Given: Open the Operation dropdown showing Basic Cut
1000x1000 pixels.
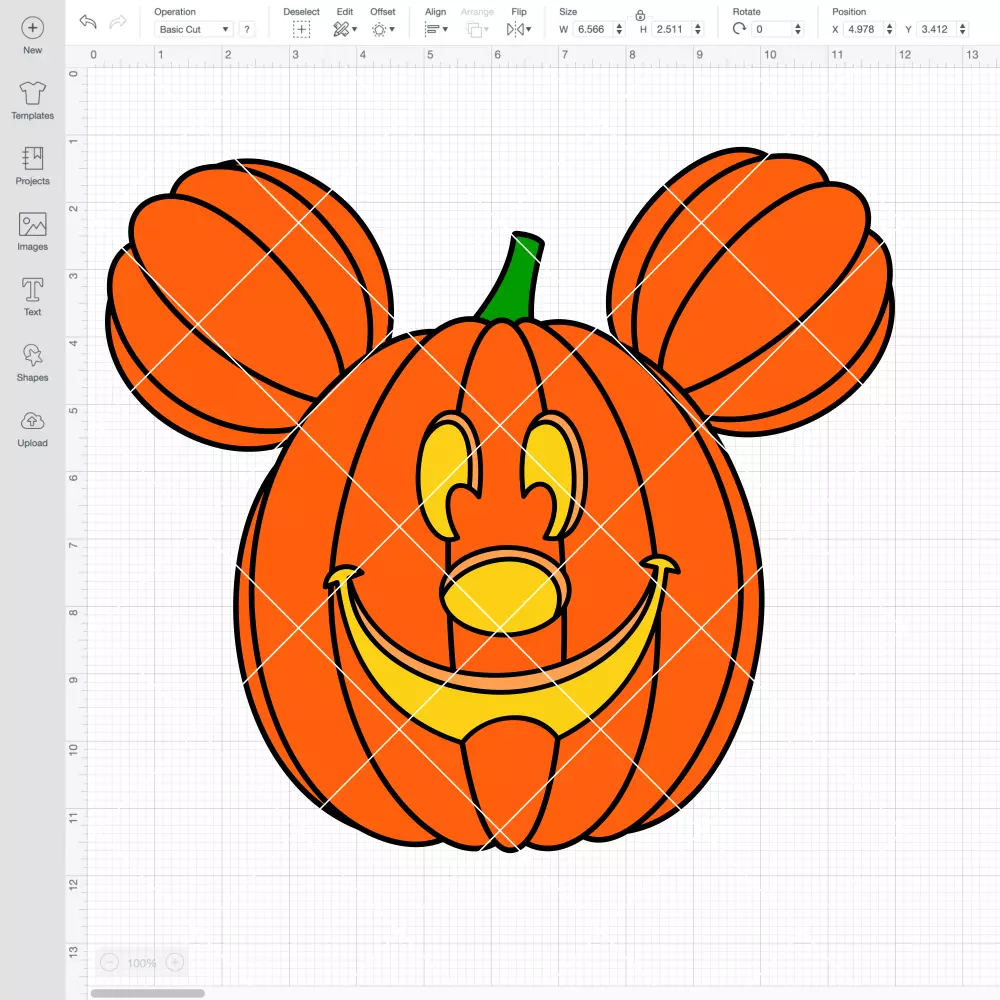Looking at the screenshot, I should click(194, 29).
